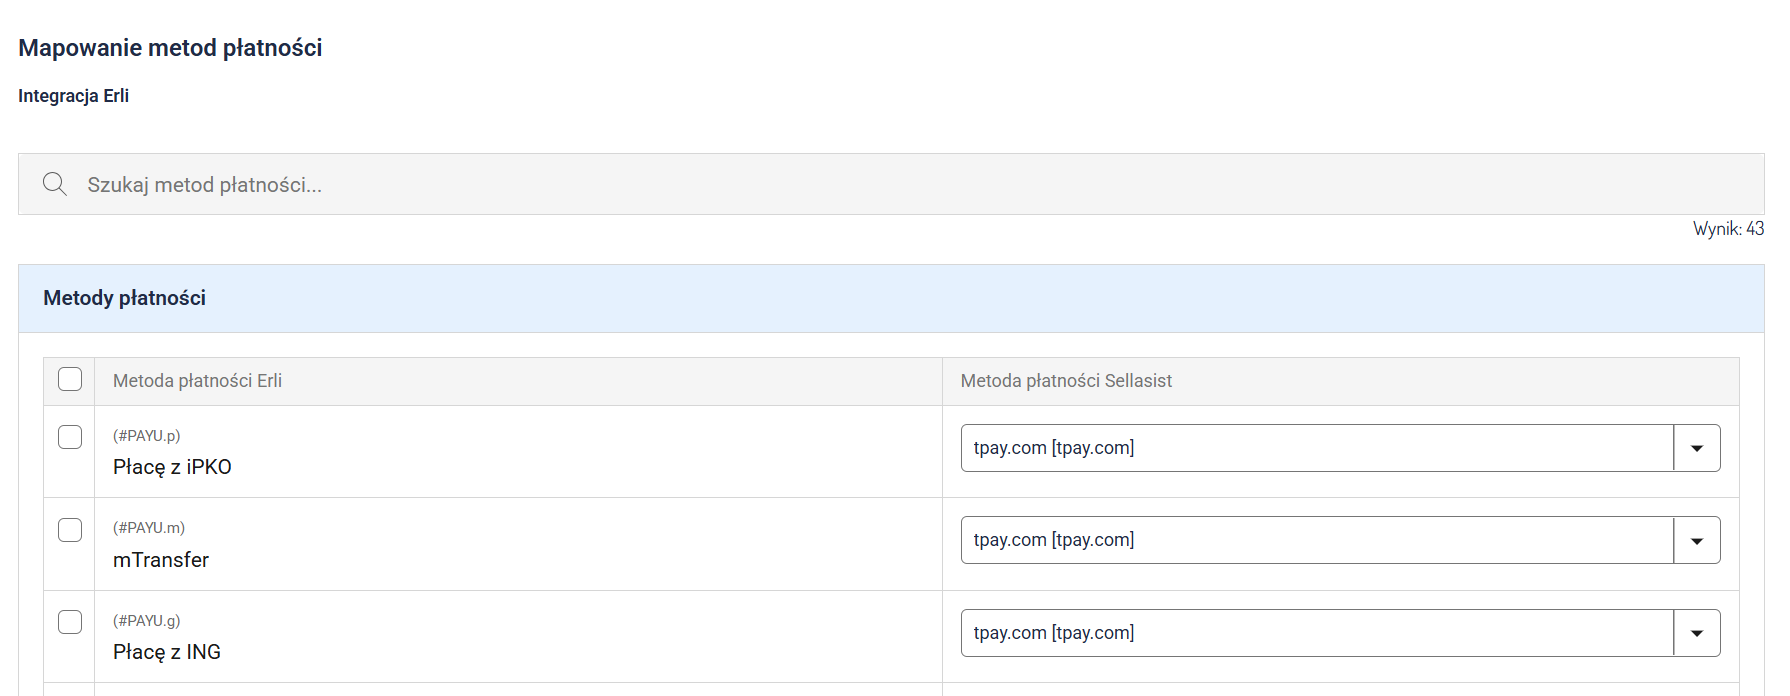The width and height of the screenshot is (1790, 696).
Task: Open the mTransfer row dropdown arrow
Action: point(1696,540)
